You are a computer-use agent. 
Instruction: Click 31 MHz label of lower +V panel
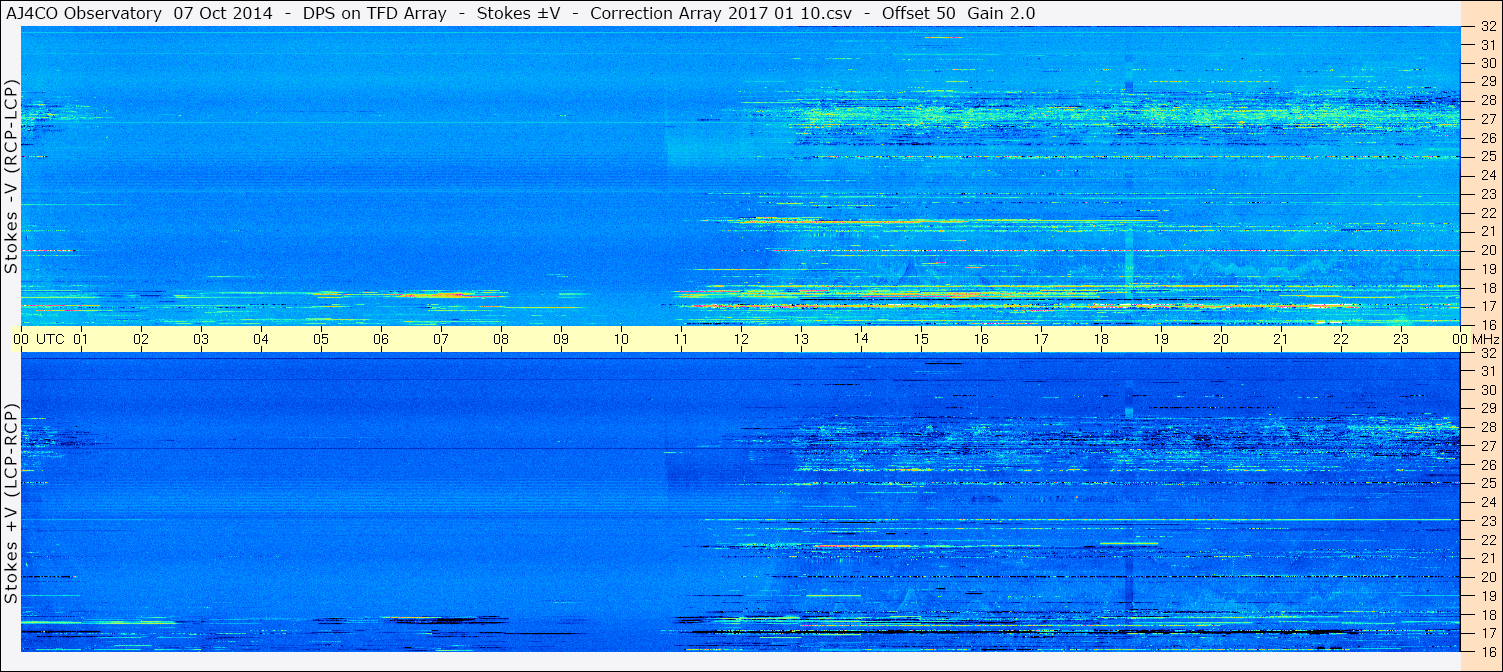click(x=1488, y=371)
